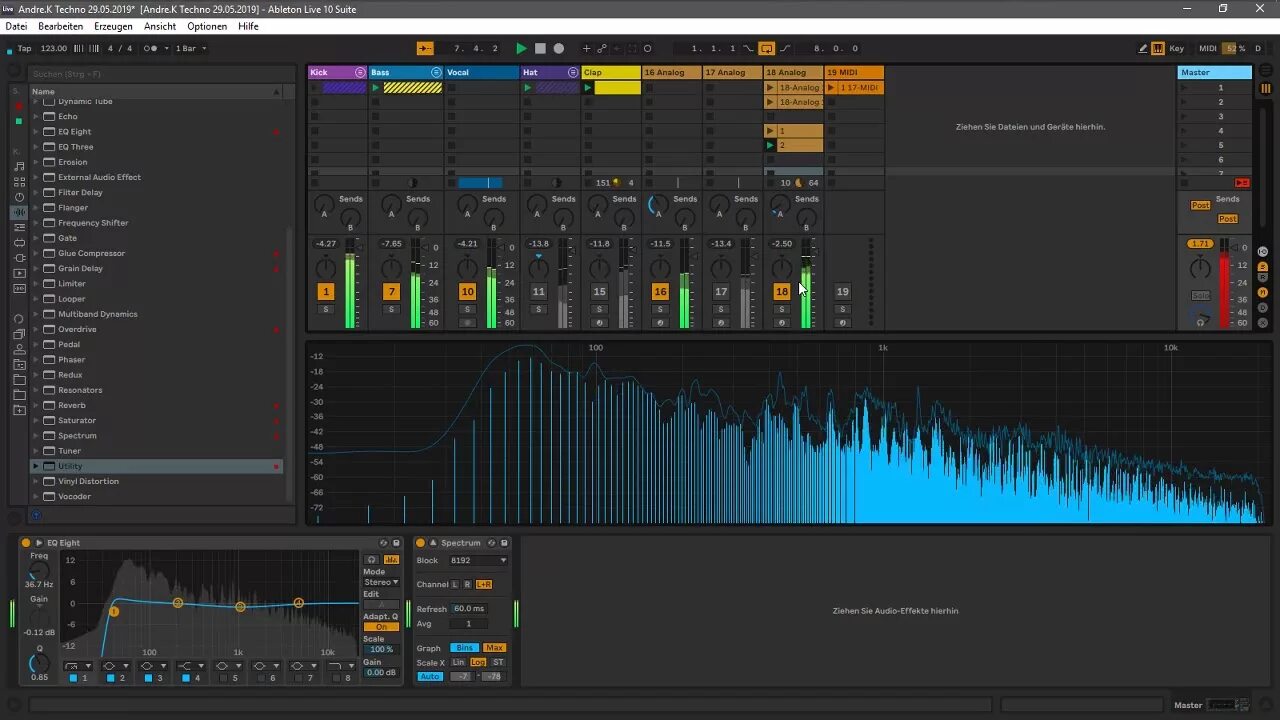
Task: Toggle Vocal track activator button 10
Action: (467, 292)
